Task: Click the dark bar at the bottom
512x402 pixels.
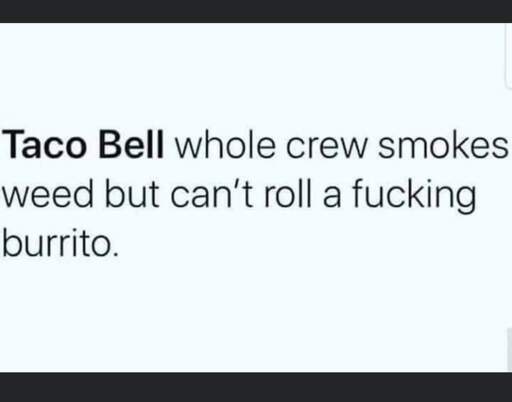Action: pos(256,387)
